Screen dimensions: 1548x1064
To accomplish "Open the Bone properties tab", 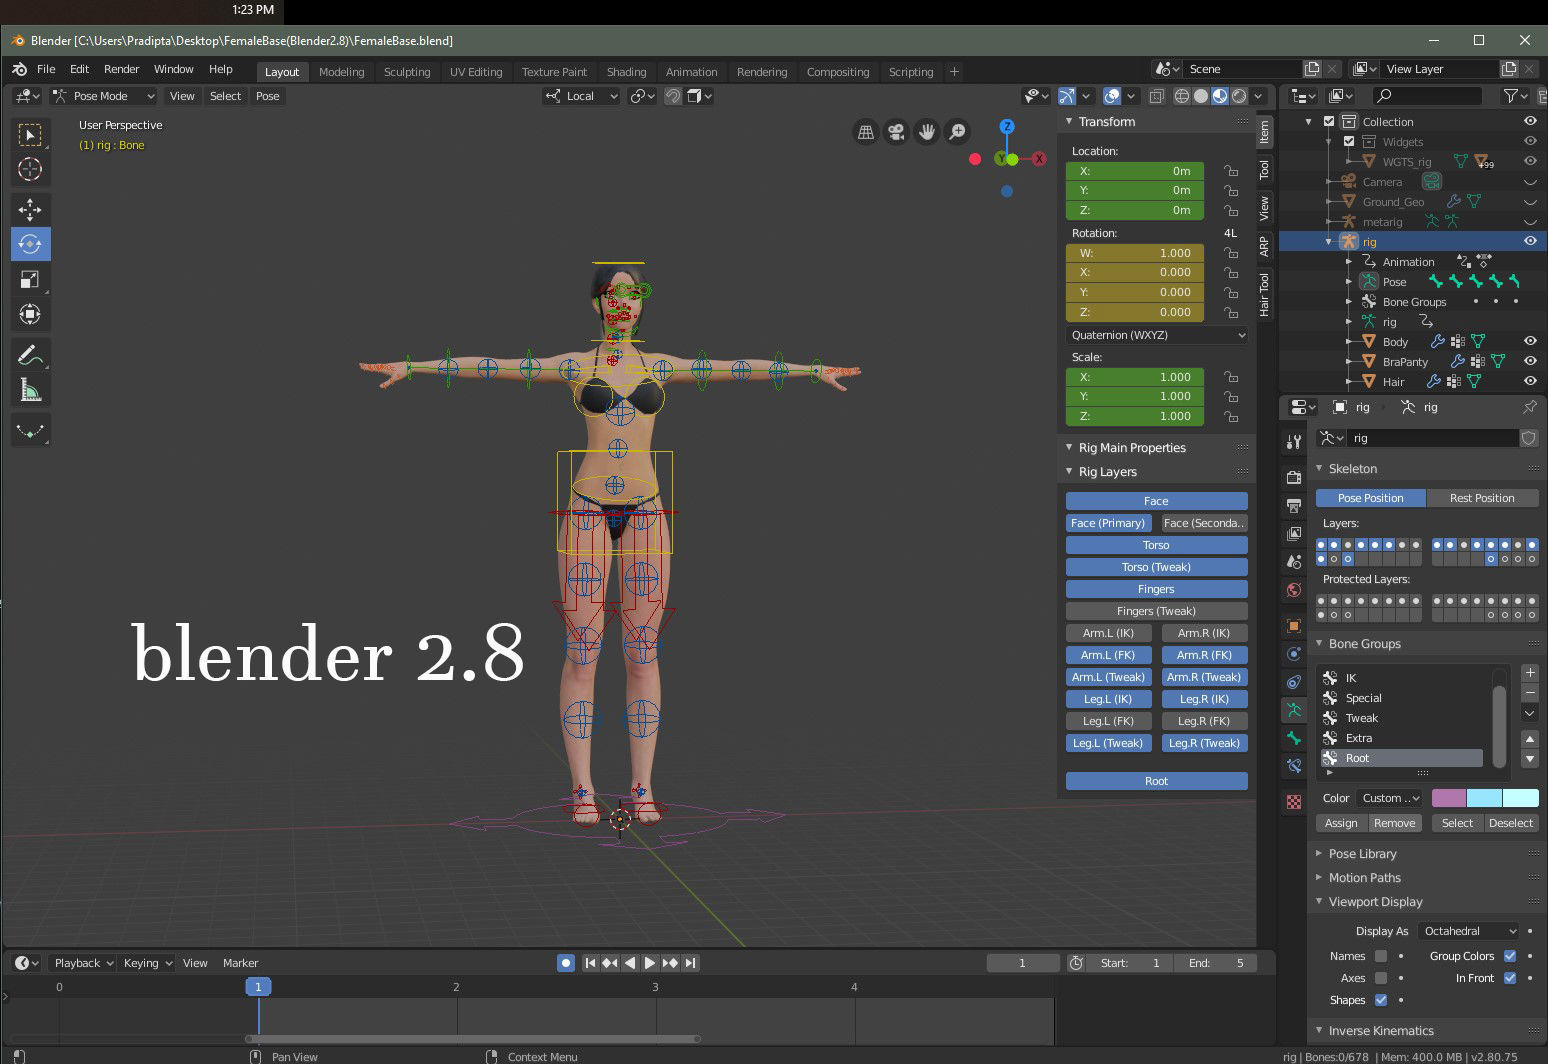I will 1294,738.
